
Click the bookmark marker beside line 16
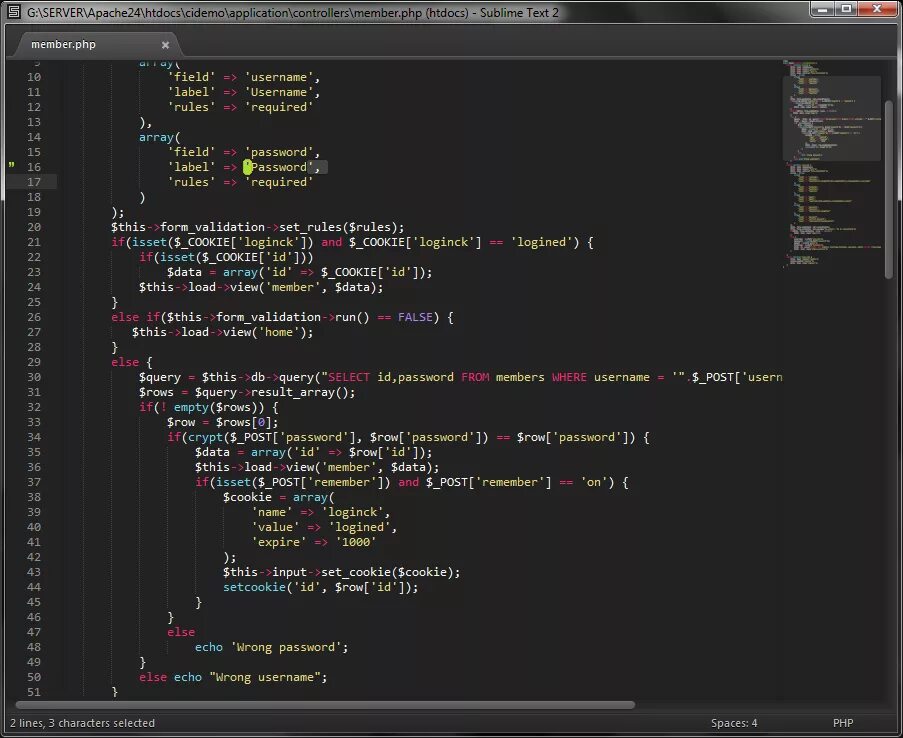point(10,166)
